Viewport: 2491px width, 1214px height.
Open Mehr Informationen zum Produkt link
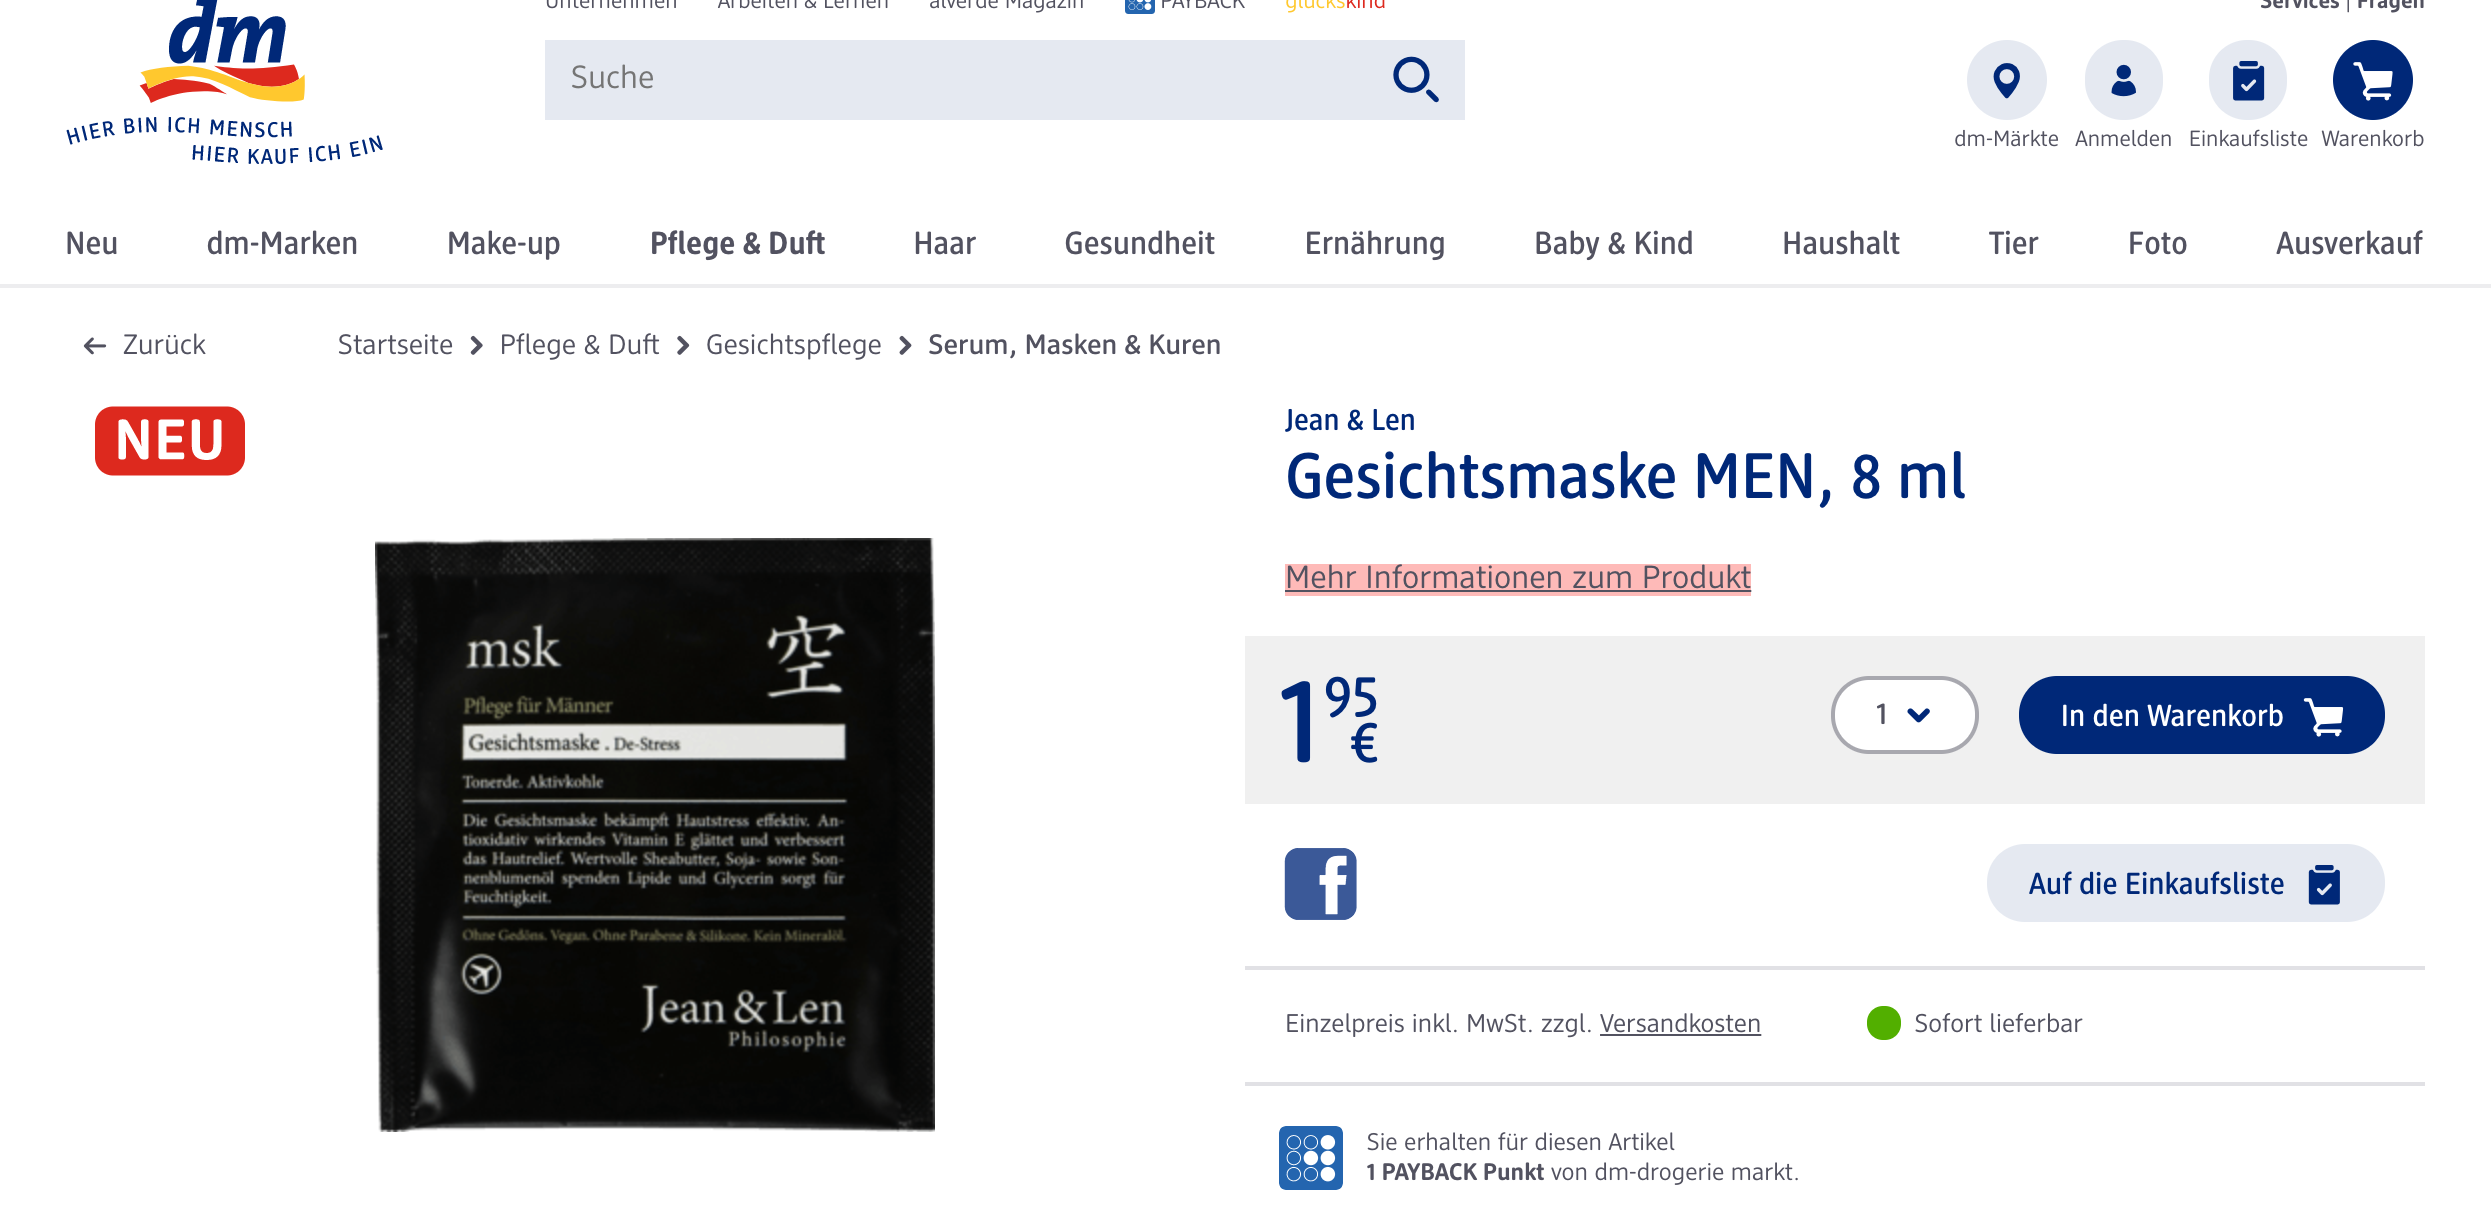[x=1517, y=577]
